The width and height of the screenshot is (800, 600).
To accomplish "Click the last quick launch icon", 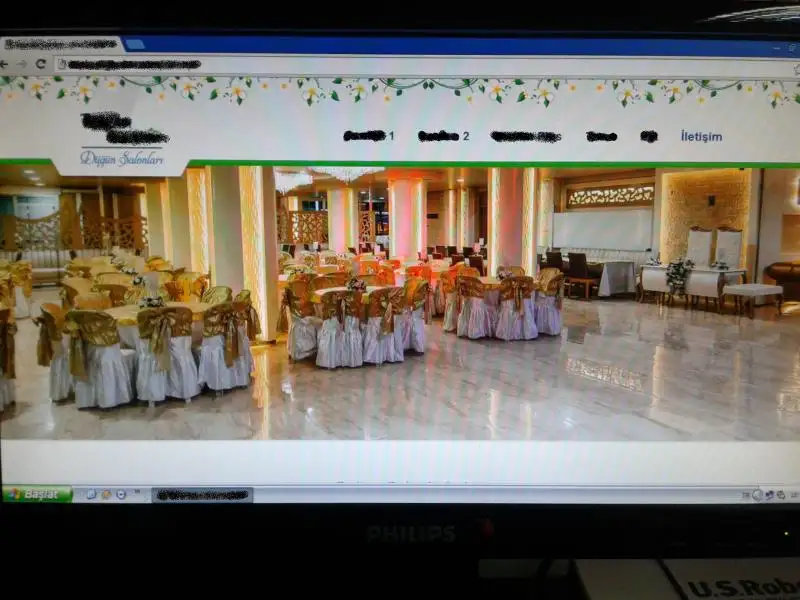I will coord(121,494).
